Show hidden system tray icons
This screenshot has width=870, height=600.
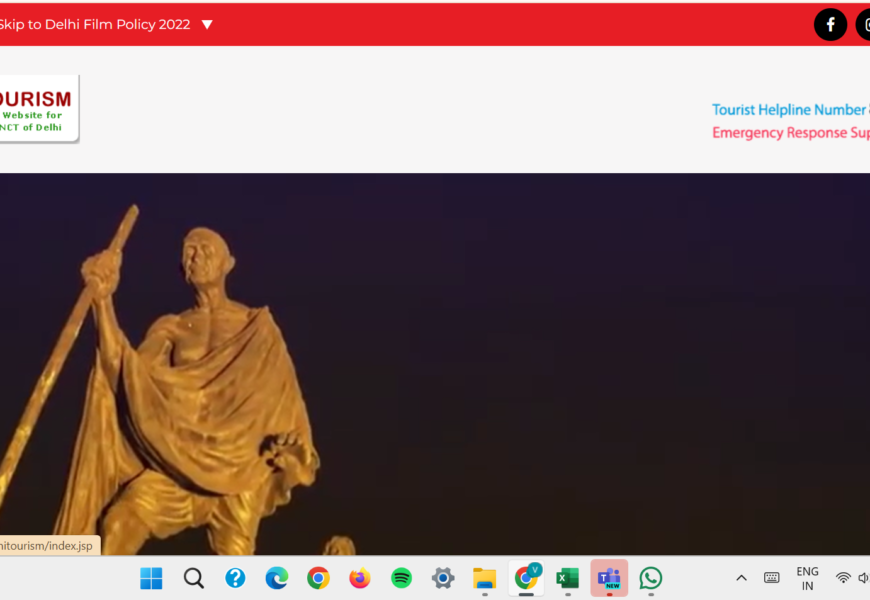pos(741,578)
